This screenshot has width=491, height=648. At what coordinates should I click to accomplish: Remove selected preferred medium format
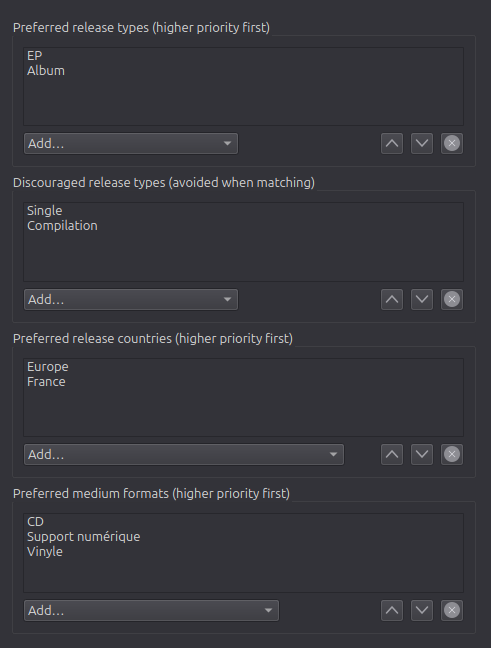[452, 610]
